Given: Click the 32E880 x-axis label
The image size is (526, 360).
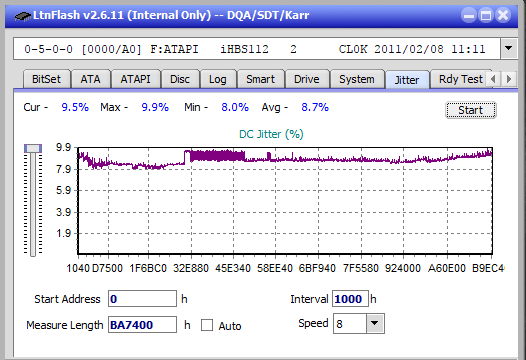Looking at the screenshot, I should [191, 268].
